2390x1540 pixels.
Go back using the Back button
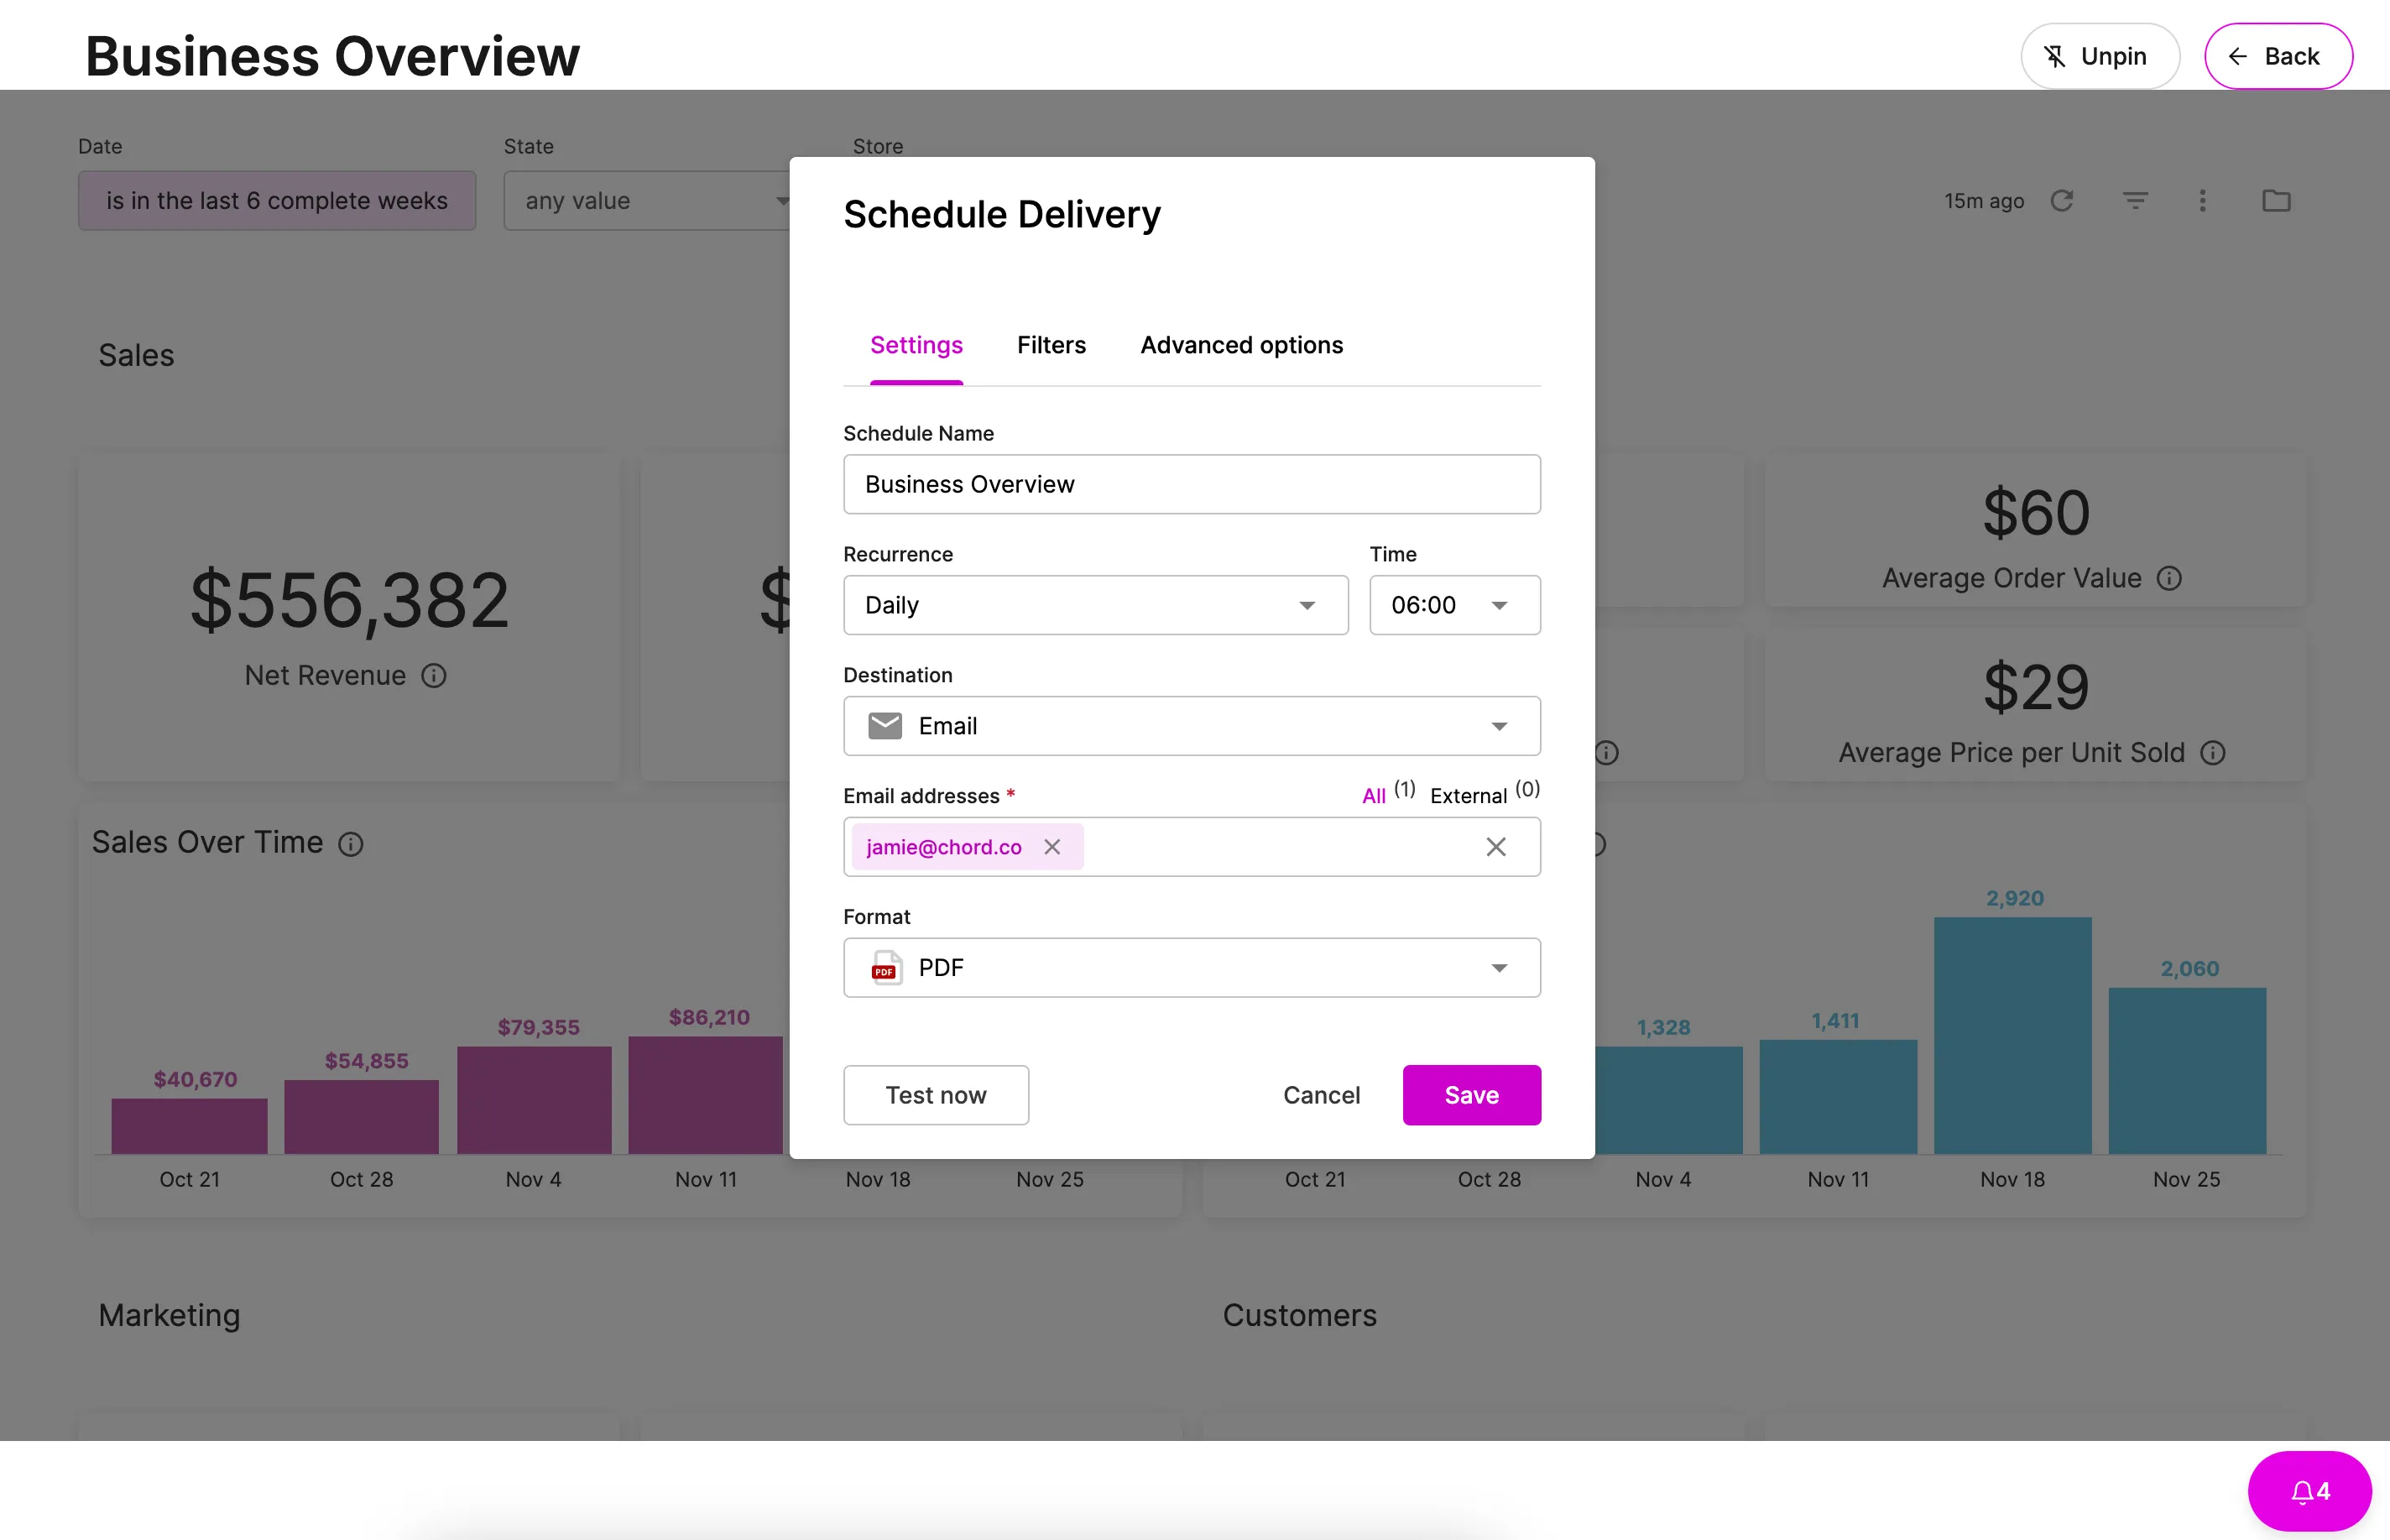coord(2278,56)
